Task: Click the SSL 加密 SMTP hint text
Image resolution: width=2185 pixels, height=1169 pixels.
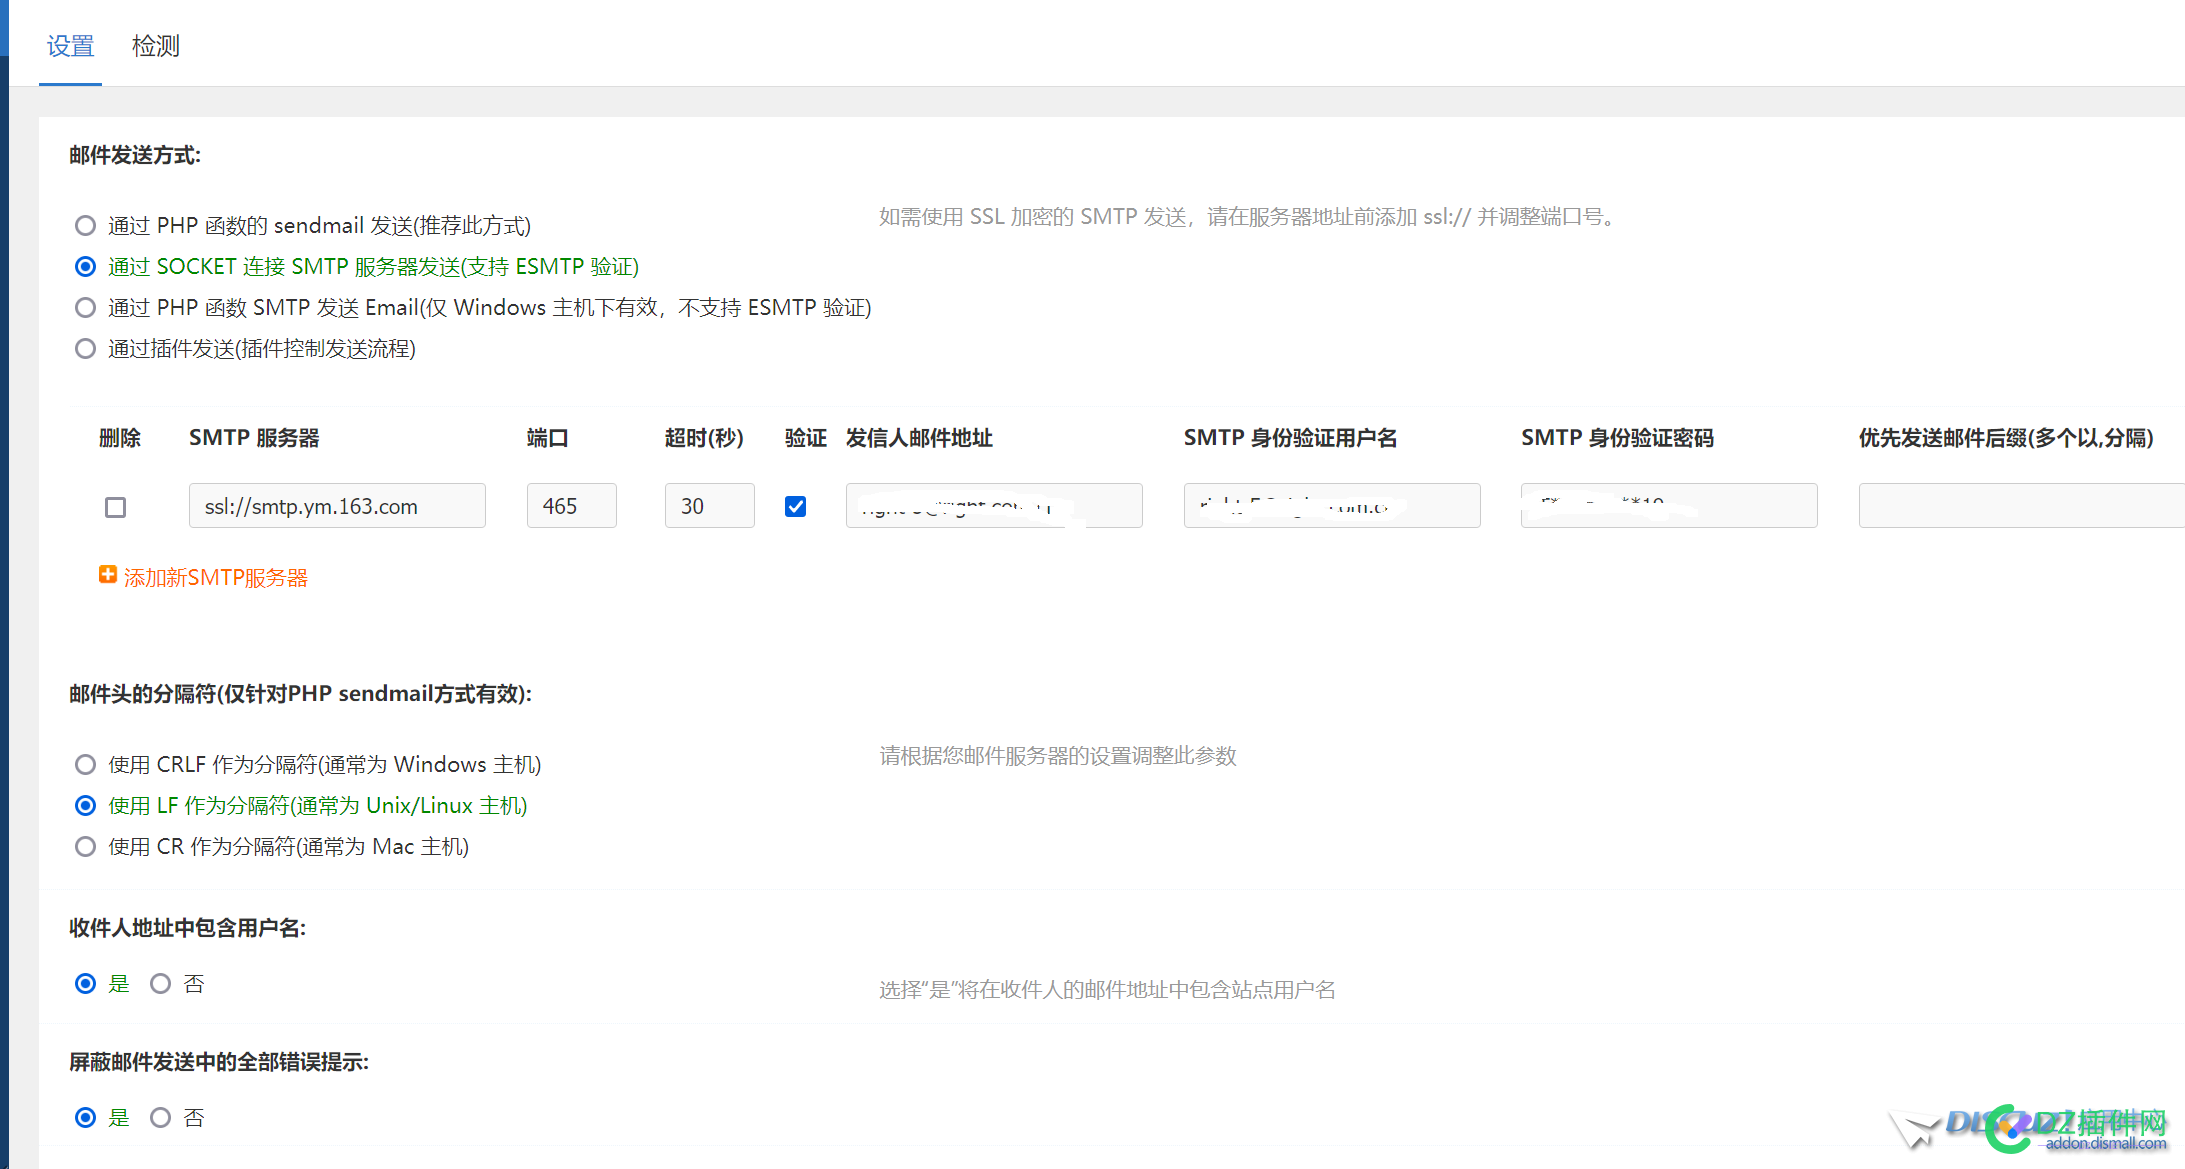Action: [1249, 217]
